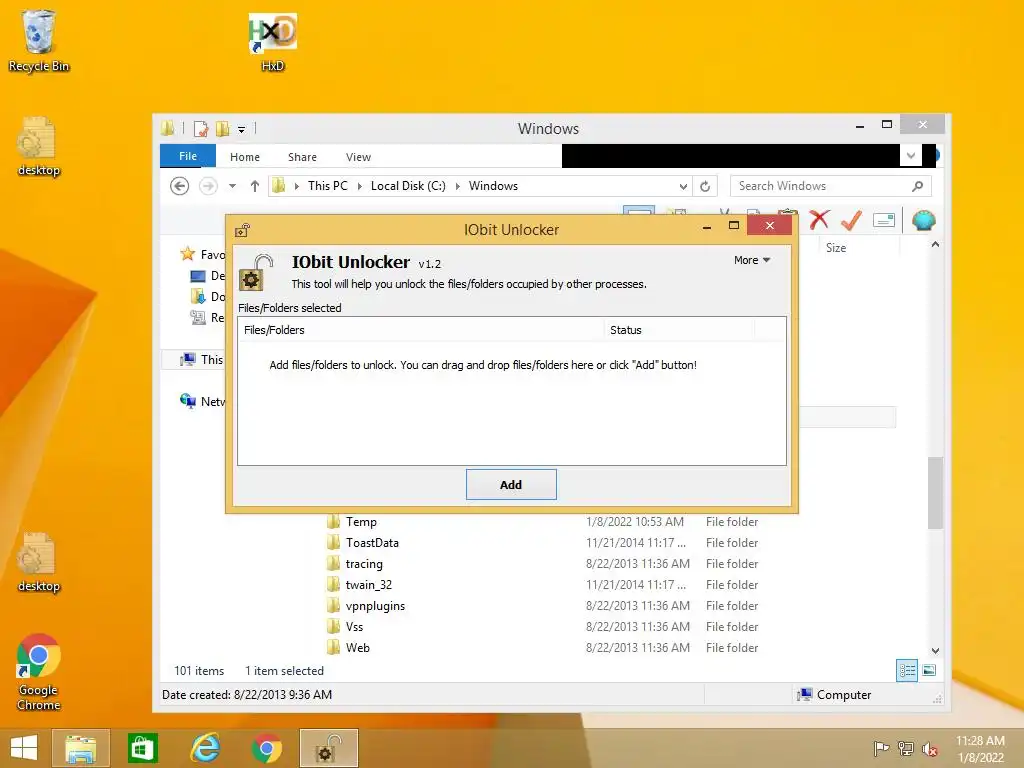Click the network tray icon
The image size is (1024, 768).
[x=906, y=748]
